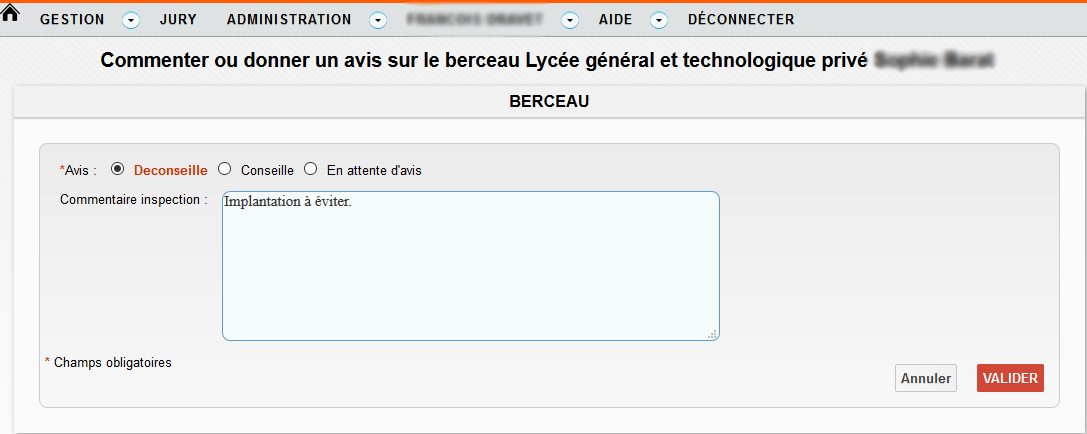Expand the arrow right after ADMINISTRATION
The height and width of the screenshot is (434, 1087).
pos(378,20)
